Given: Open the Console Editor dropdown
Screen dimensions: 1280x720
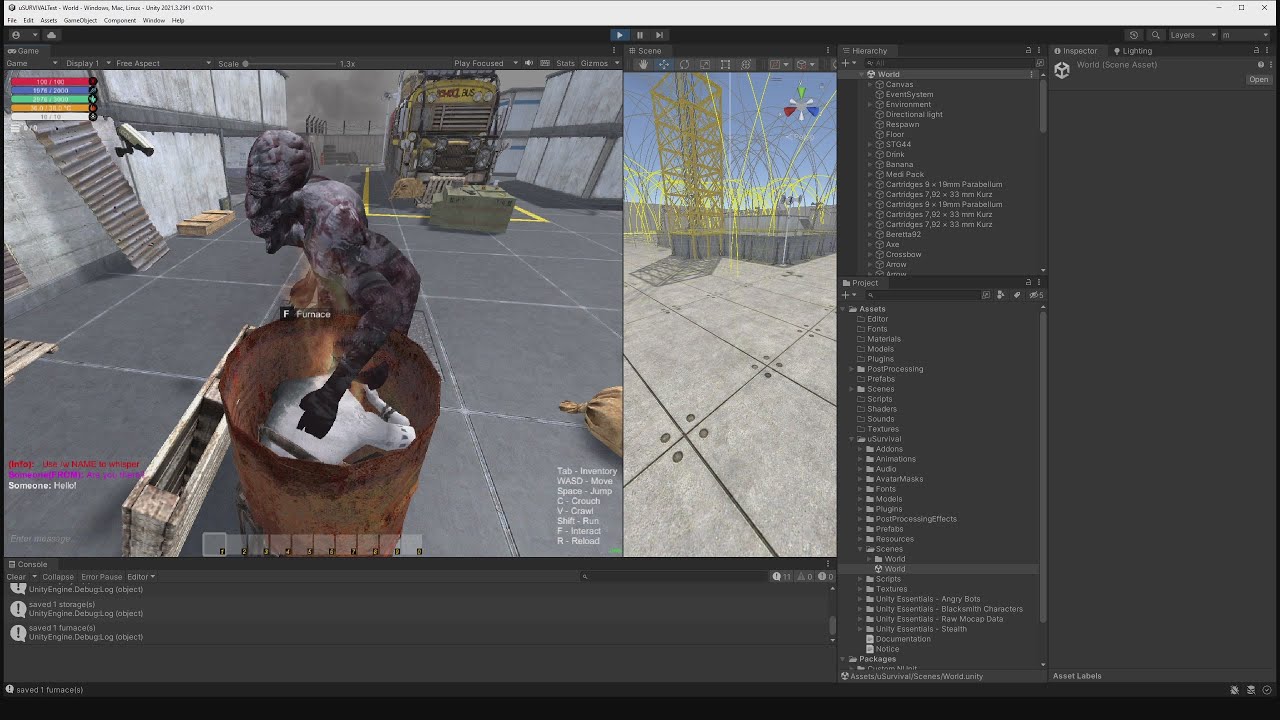Looking at the screenshot, I should click(141, 577).
